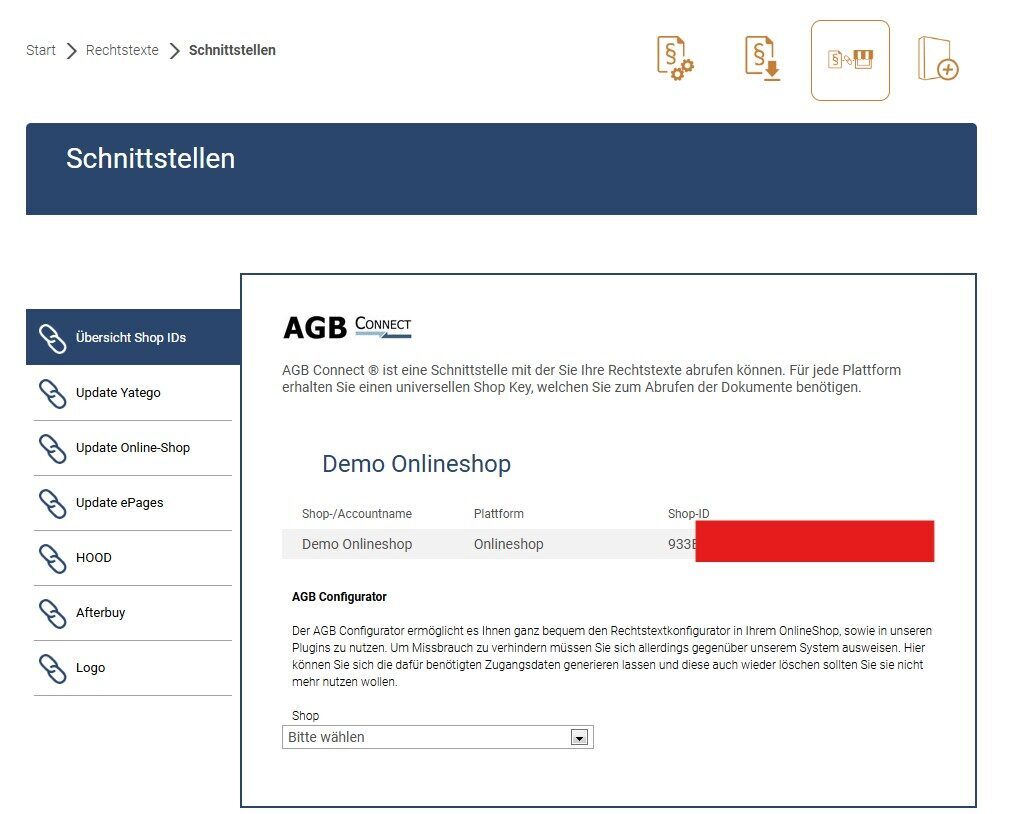The height and width of the screenshot is (814, 1019).
Task: Click chain icon beside Update Online-Shop
Action: (53, 449)
